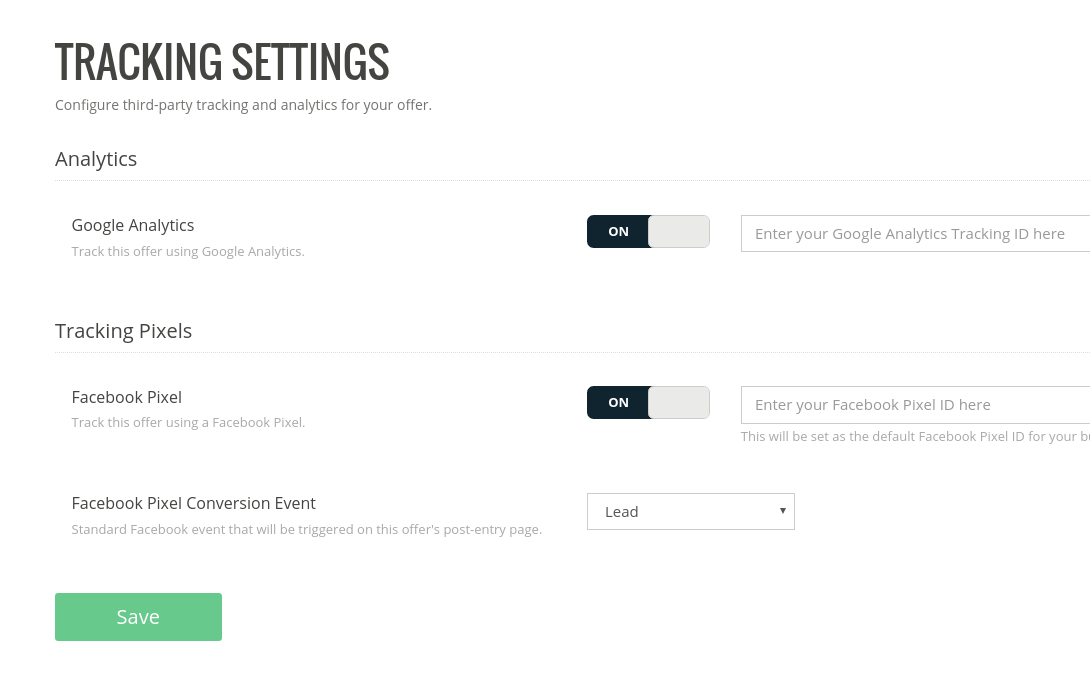Image resolution: width=1090 pixels, height=700 pixels.
Task: Select the Tracking Pixels section heading
Action: click(x=123, y=331)
